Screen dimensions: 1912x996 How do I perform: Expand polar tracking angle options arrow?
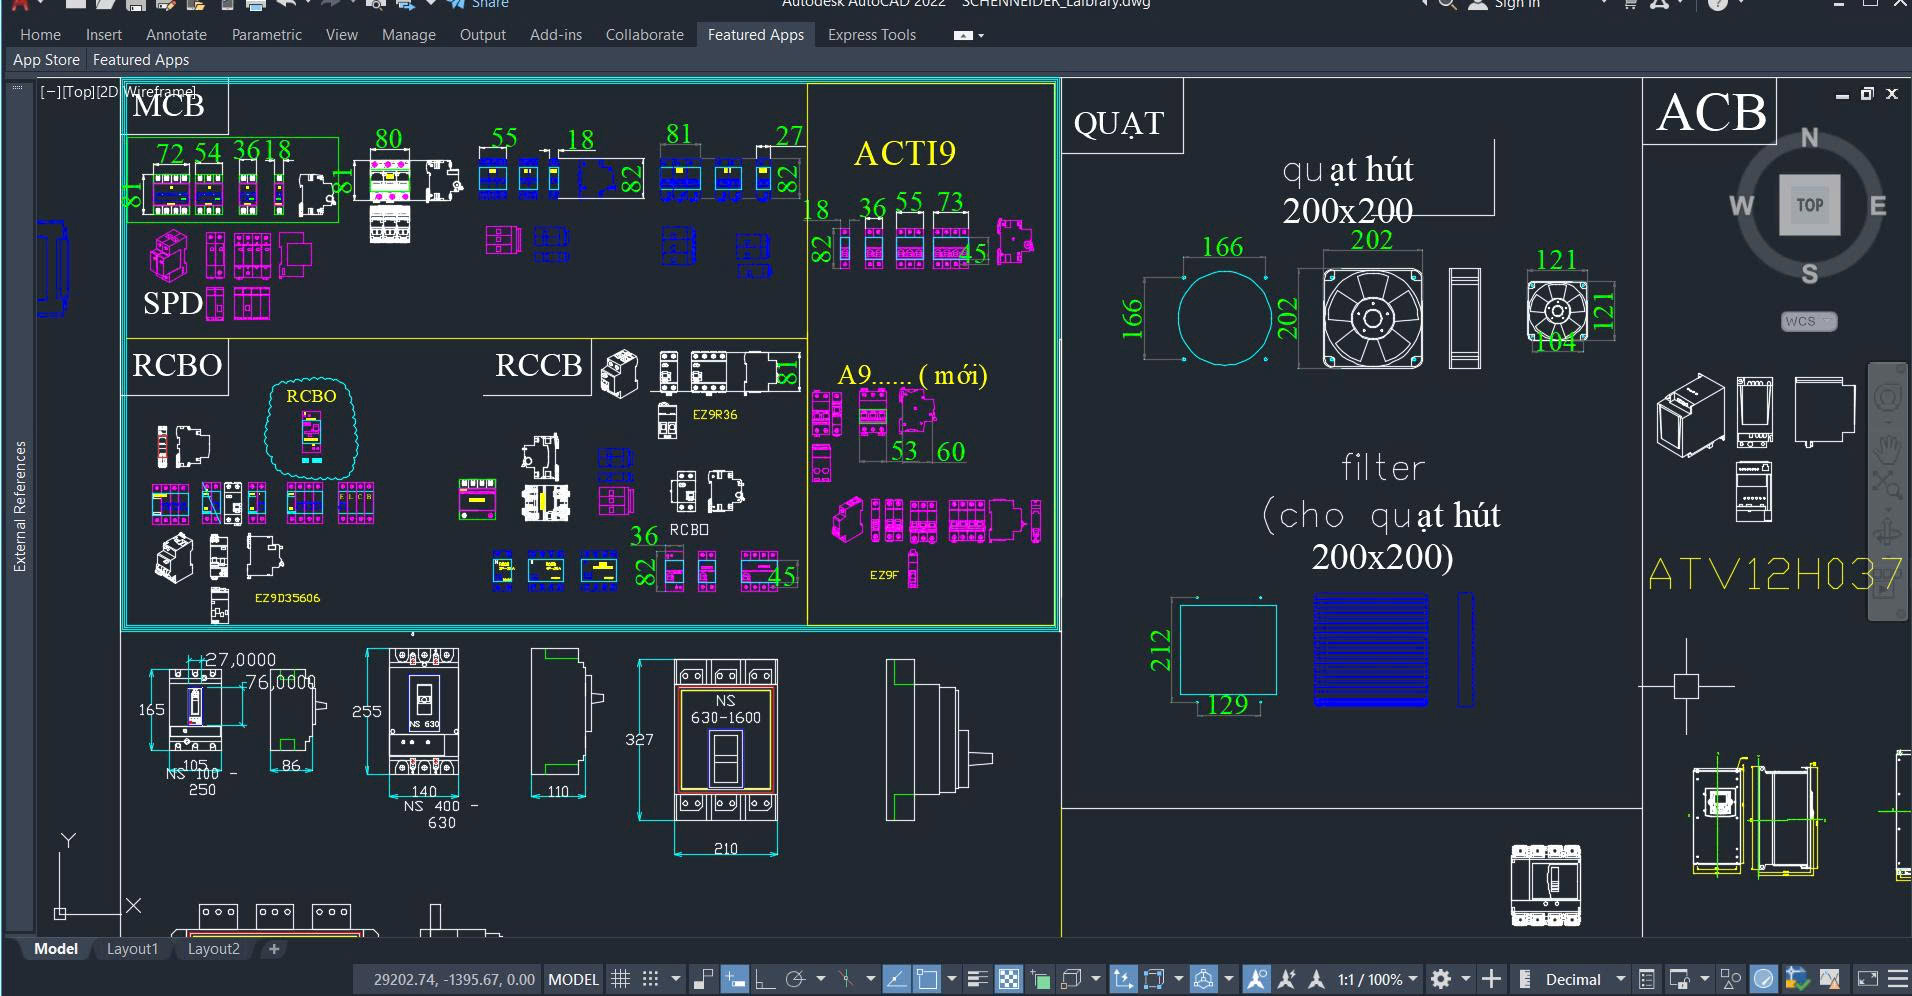[821, 979]
